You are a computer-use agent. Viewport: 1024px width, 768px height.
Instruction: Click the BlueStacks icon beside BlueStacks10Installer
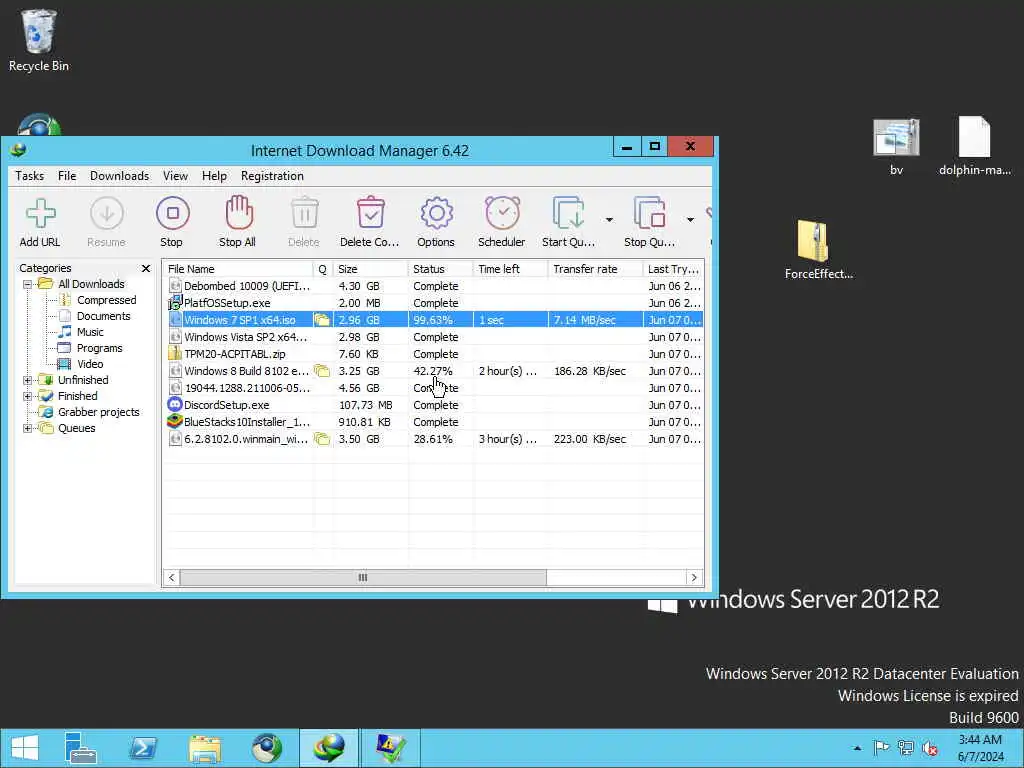point(174,422)
